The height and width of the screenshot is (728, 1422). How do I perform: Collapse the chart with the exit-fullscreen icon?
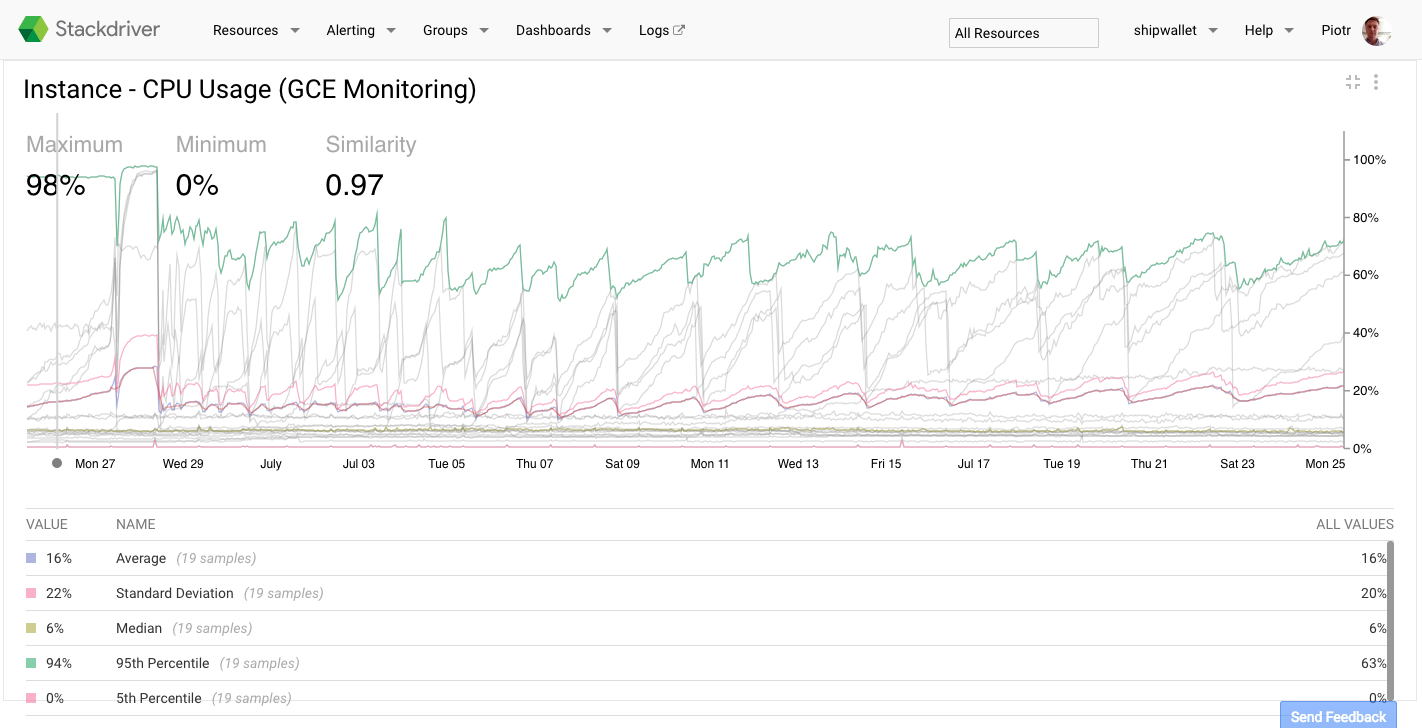1353,82
